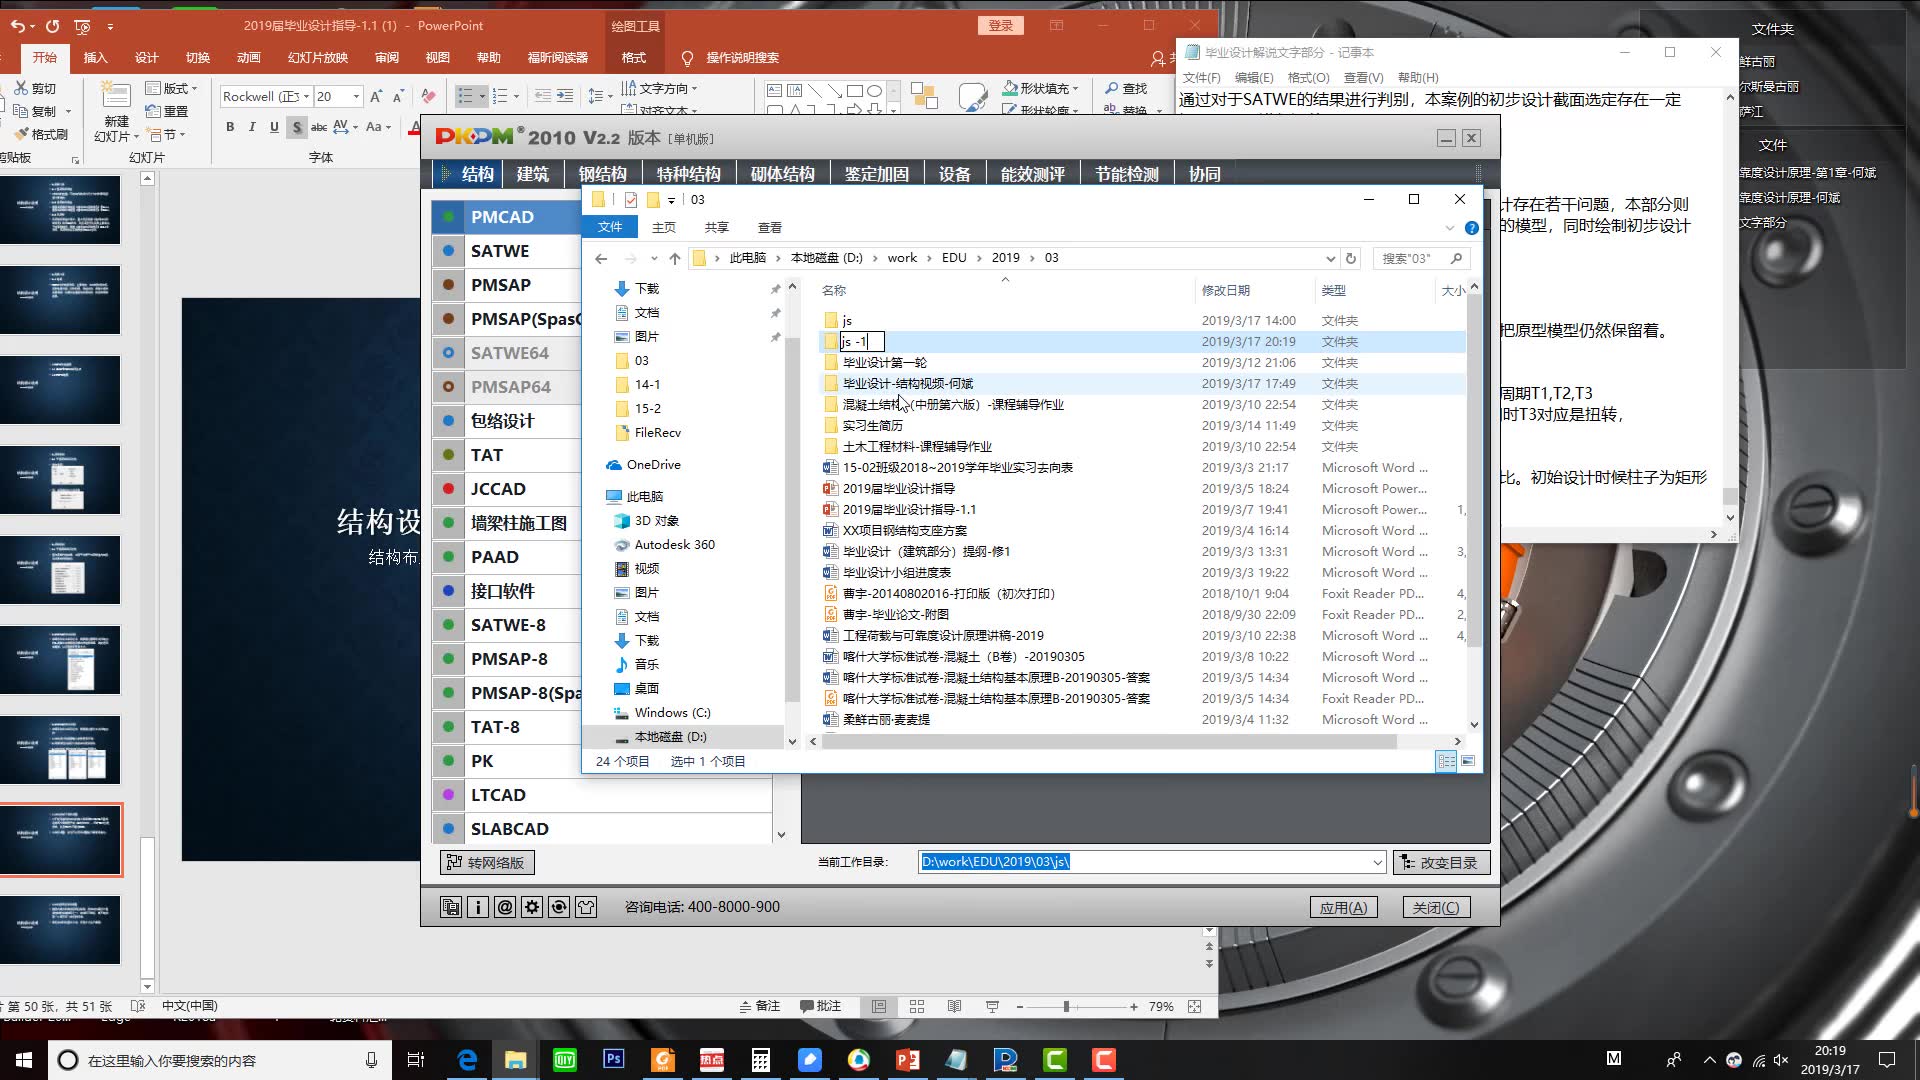Click the info icon in PKPM footer
The height and width of the screenshot is (1080, 1920).
click(478, 907)
